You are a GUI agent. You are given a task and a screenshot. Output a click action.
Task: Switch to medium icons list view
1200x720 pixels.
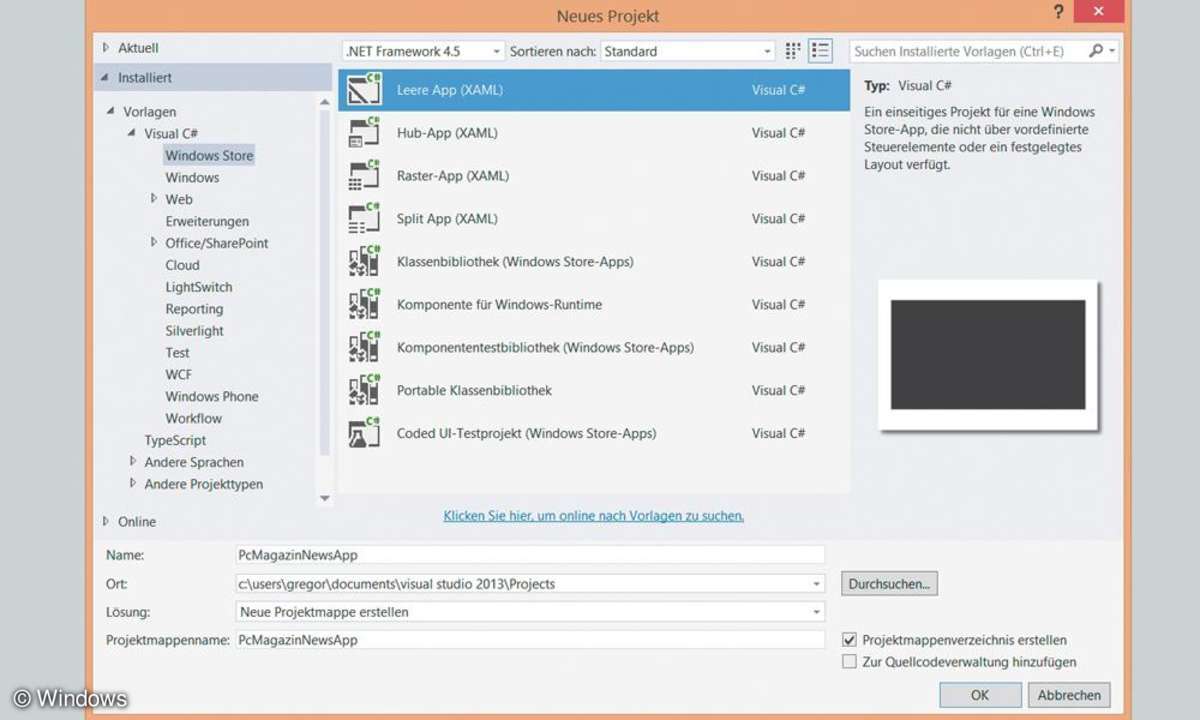pyautogui.click(x=820, y=51)
